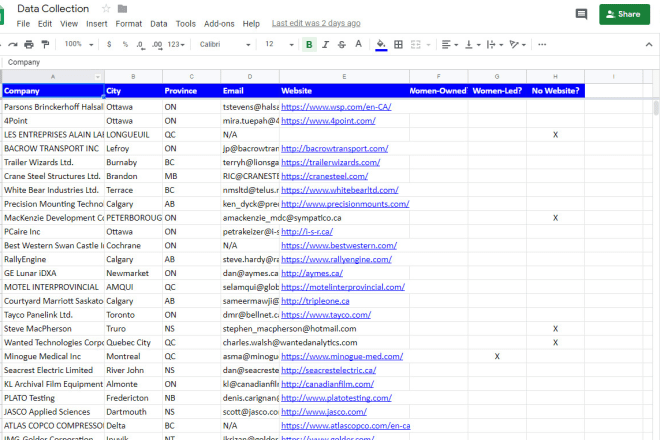
Task: Toggle bold formatting
Action: [309, 44]
